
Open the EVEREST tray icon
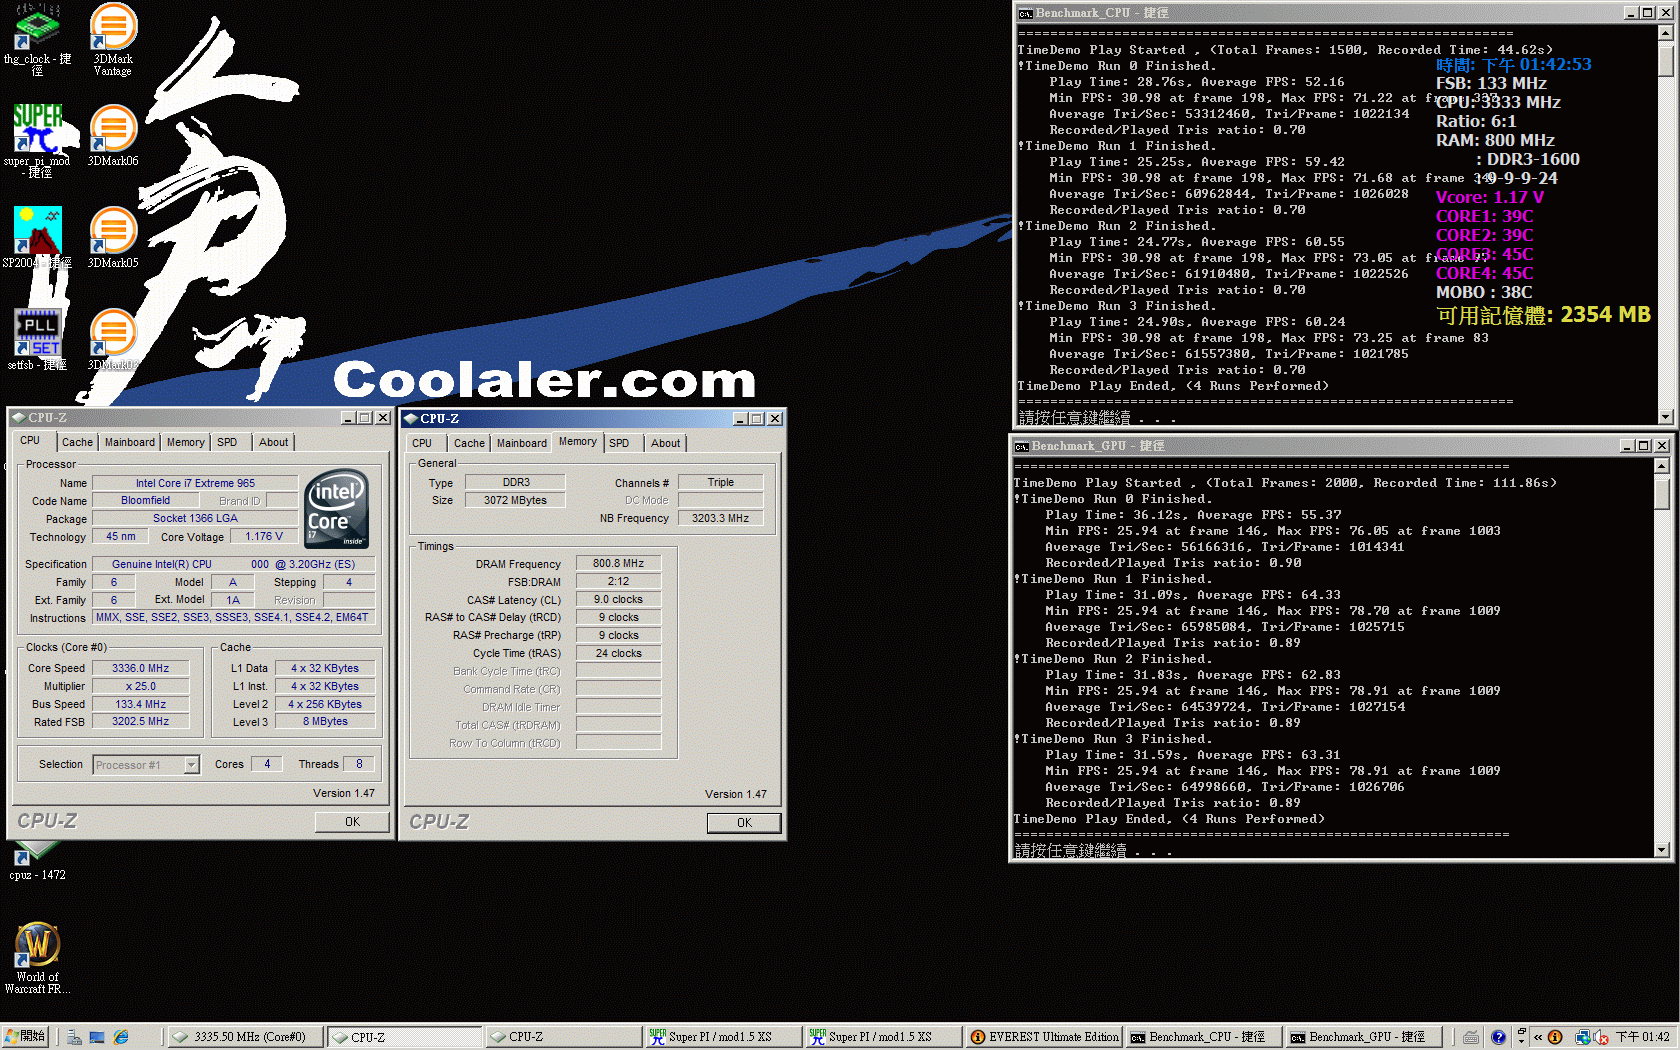click(1555, 1037)
